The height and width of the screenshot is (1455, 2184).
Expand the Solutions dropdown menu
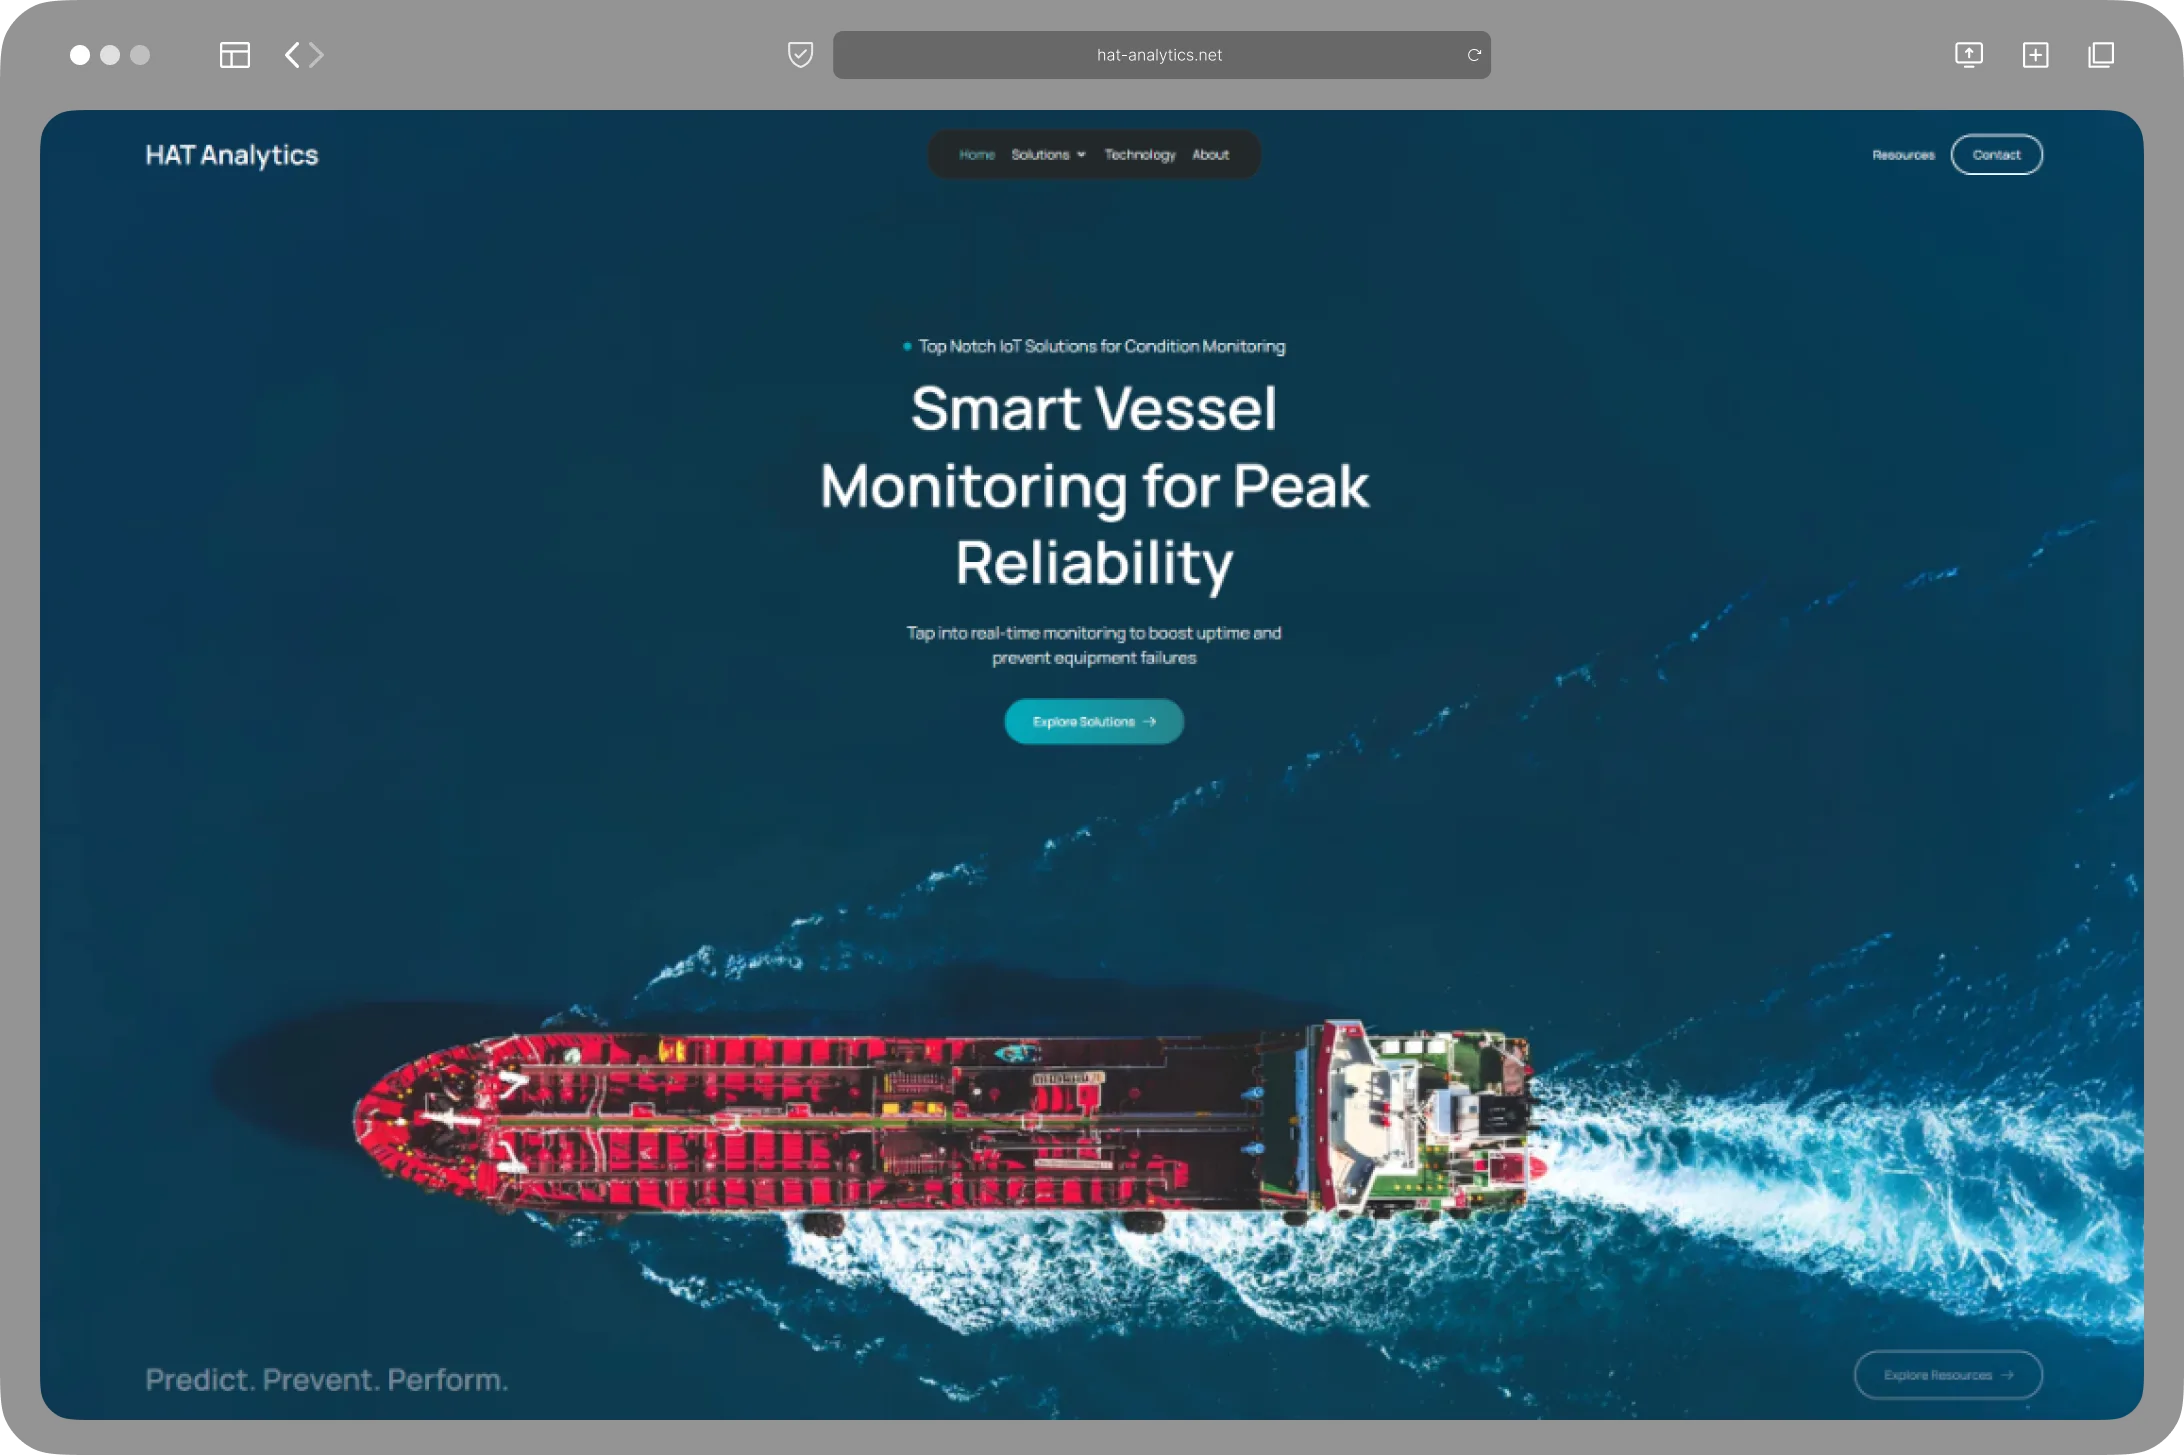[1048, 155]
